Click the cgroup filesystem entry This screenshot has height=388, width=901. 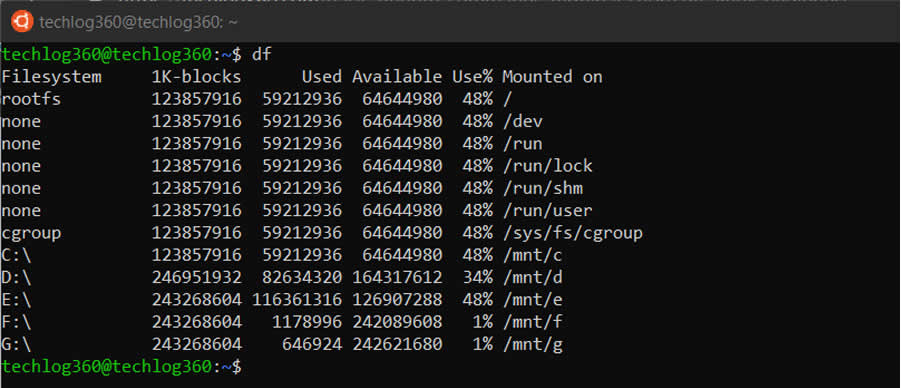point(32,233)
